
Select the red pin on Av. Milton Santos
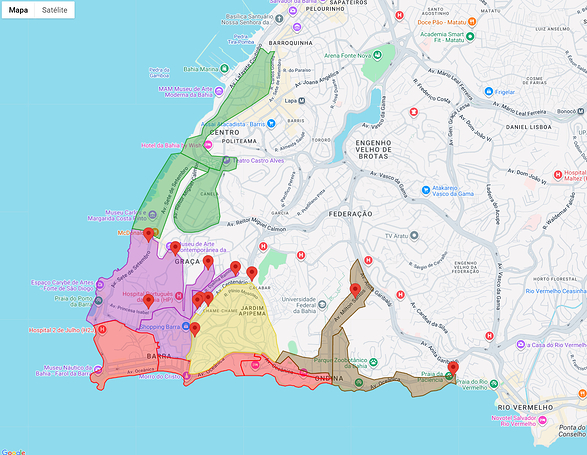click(x=355, y=290)
